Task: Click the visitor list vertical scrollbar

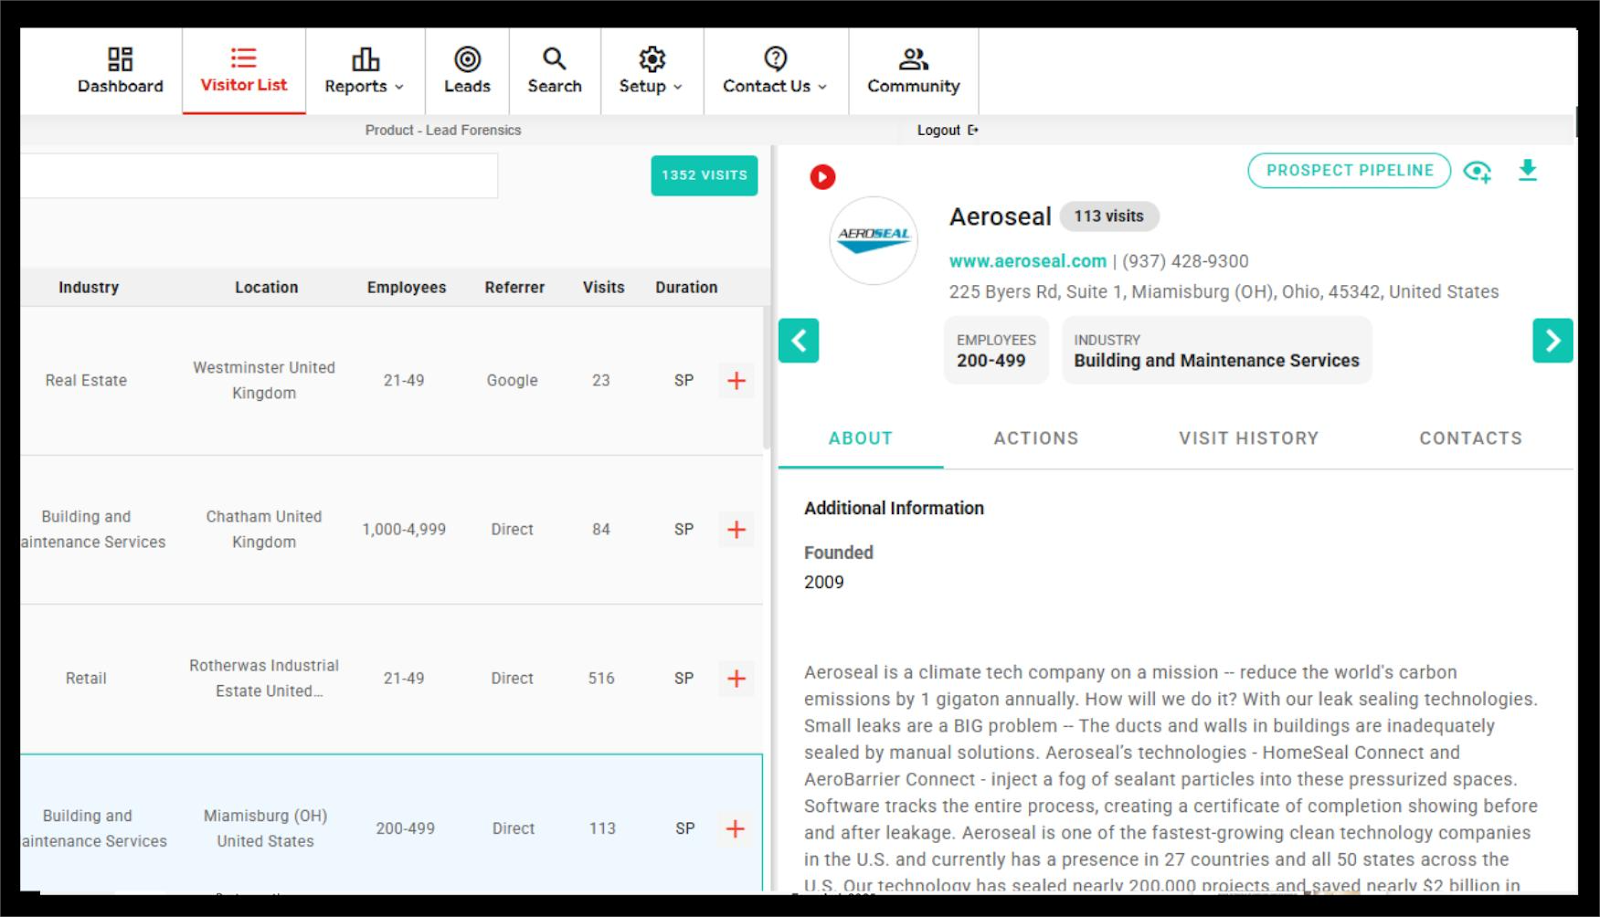Action: (x=767, y=378)
